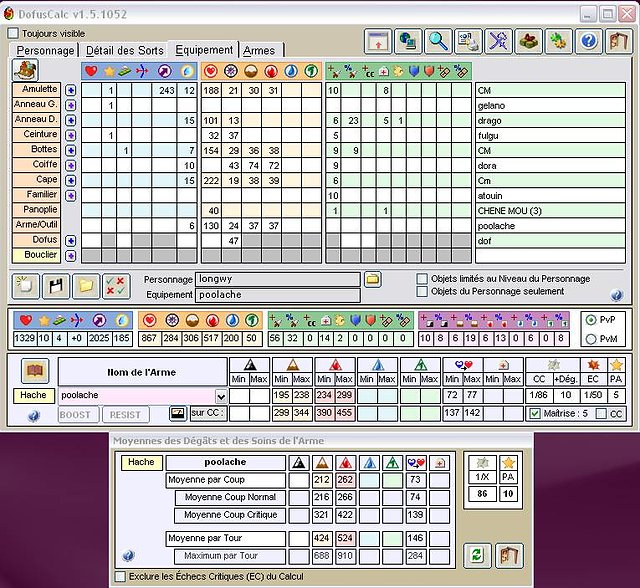The image size is (640, 588).
Task: Enable Objets du Personnage seulement checkbox
Action: [422, 291]
